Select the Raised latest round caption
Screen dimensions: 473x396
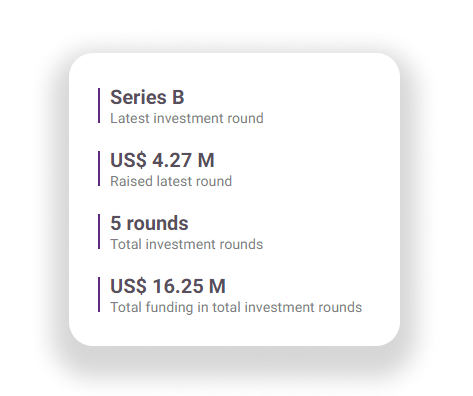click(171, 181)
